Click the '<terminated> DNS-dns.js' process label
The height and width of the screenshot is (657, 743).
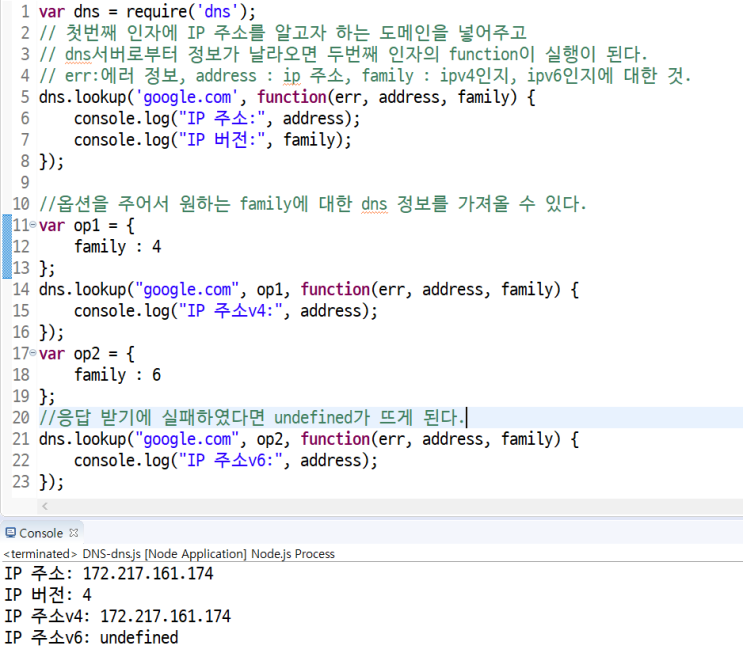click(169, 554)
